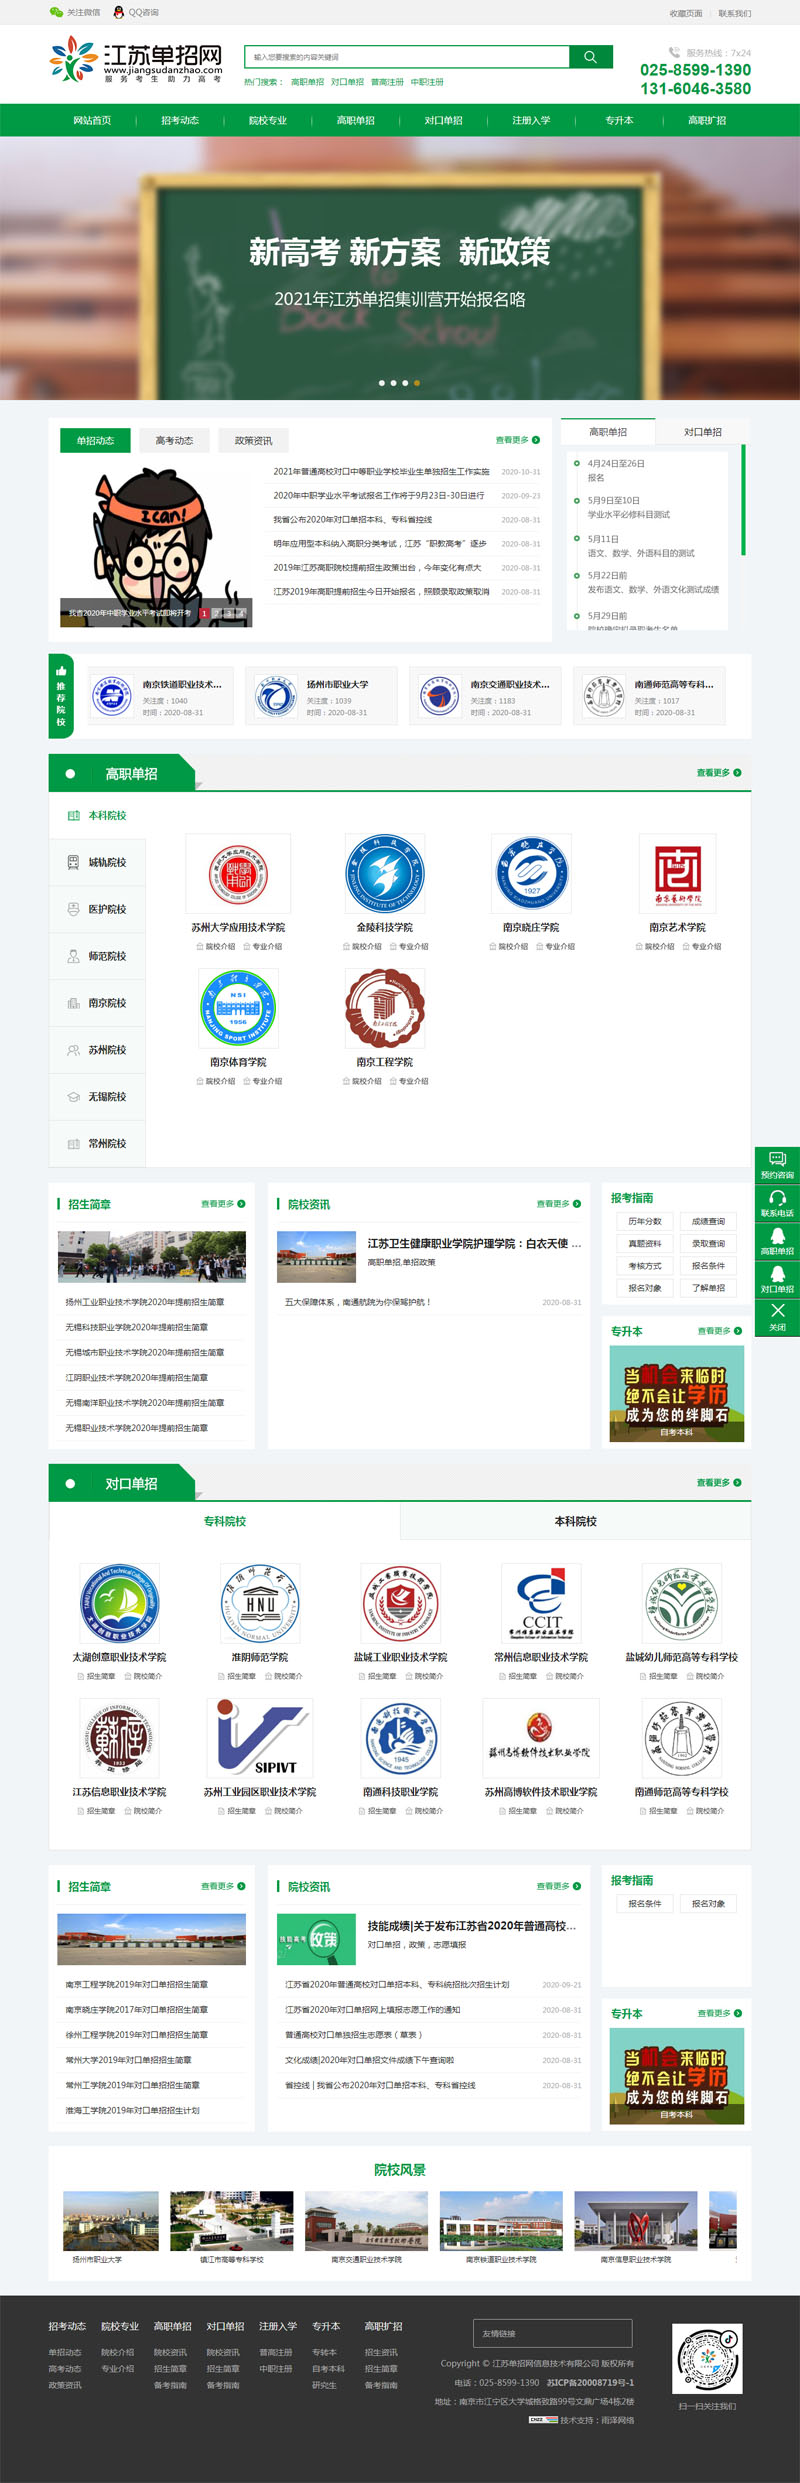Open 苏州大学应用技术学院 logo
Image resolution: width=800 pixels, height=2483 pixels.
[238, 874]
